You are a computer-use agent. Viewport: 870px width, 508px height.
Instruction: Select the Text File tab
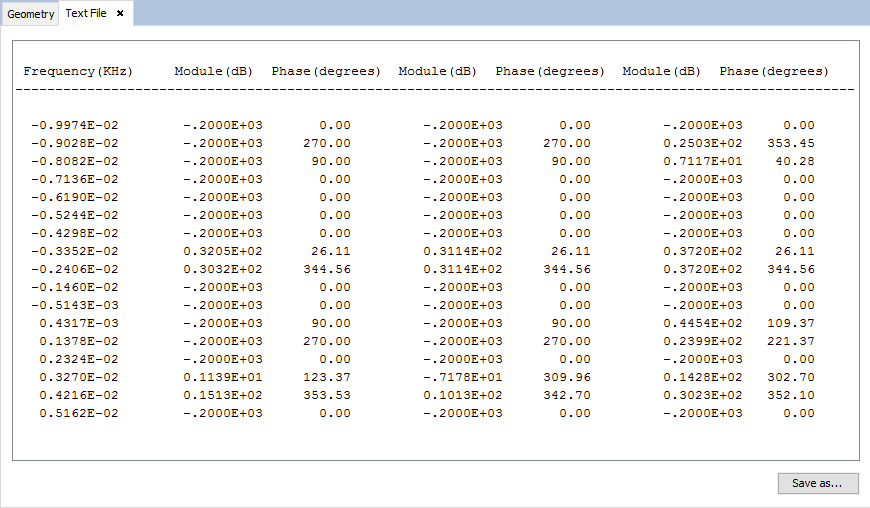pyautogui.click(x=85, y=14)
